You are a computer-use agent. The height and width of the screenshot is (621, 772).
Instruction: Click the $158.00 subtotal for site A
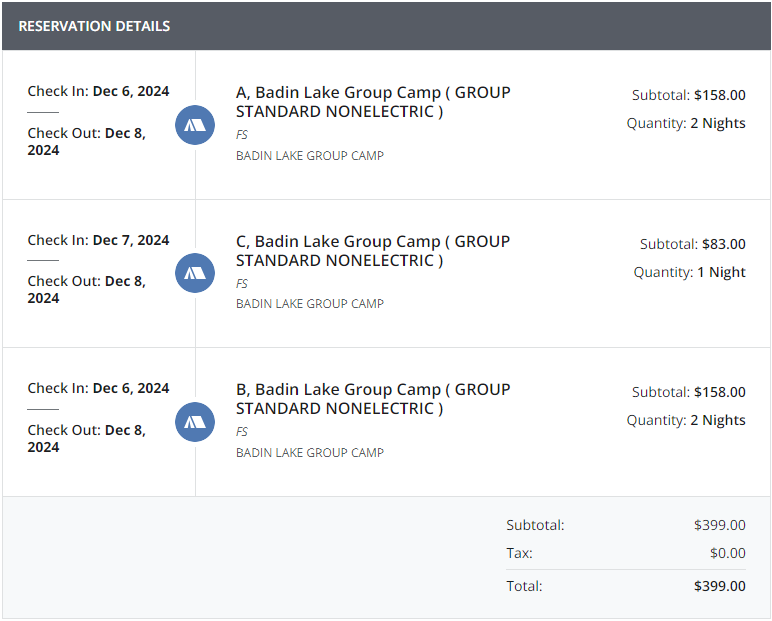719,95
